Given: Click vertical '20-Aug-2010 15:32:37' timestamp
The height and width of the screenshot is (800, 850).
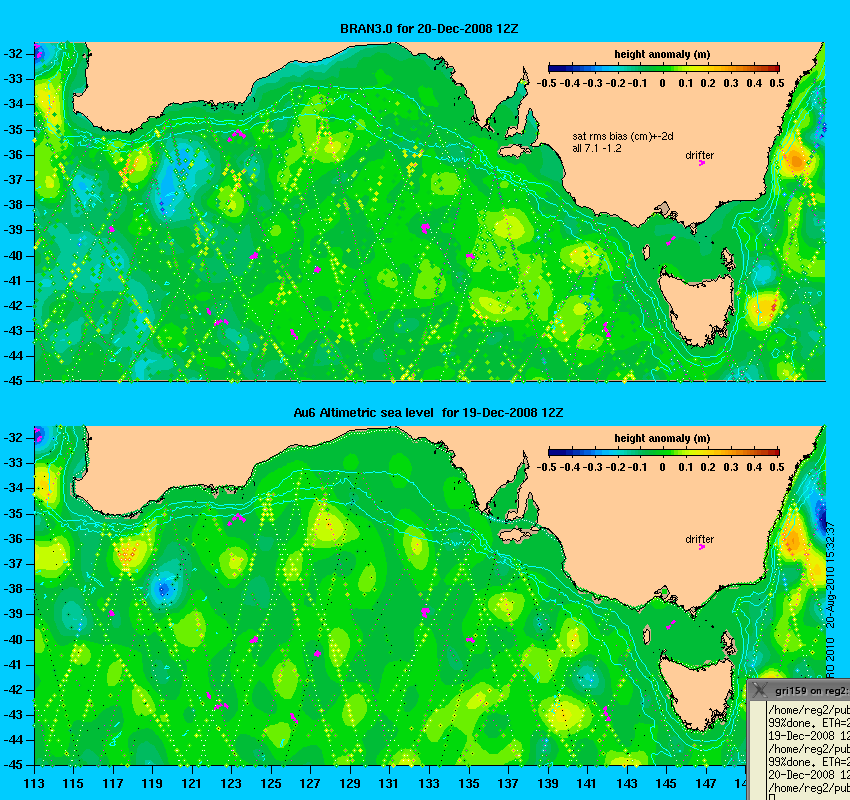Looking at the screenshot, I should click(830, 575).
